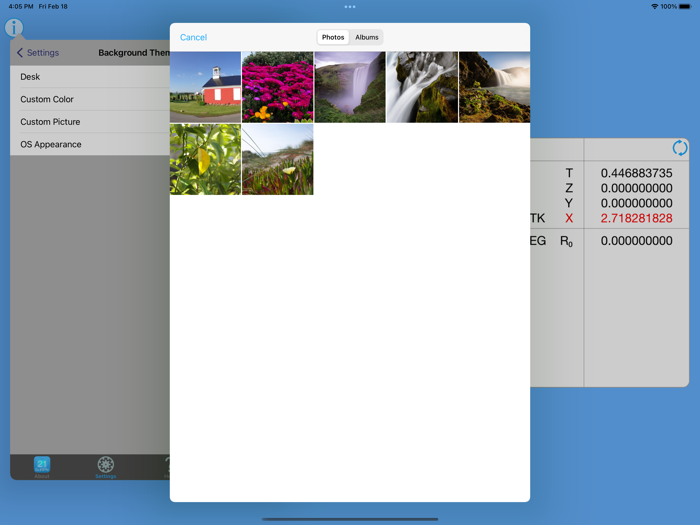Tap the blue info icon above the settings panel
700x525 pixels.
14,28
